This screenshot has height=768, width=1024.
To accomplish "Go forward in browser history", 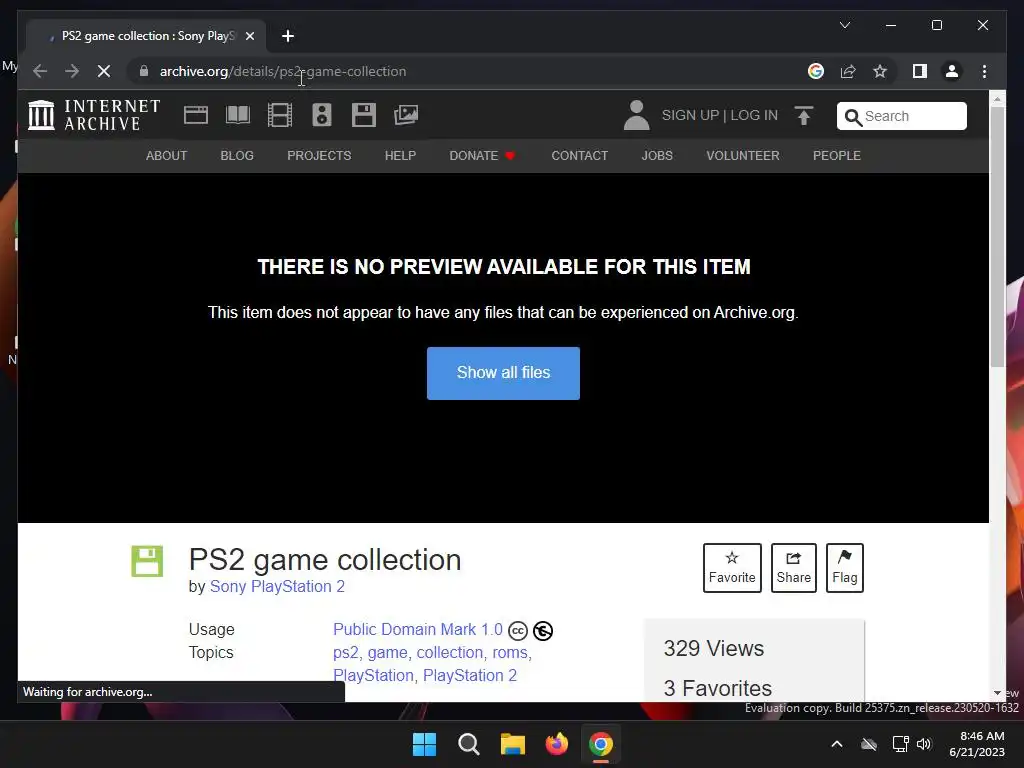I will [72, 71].
